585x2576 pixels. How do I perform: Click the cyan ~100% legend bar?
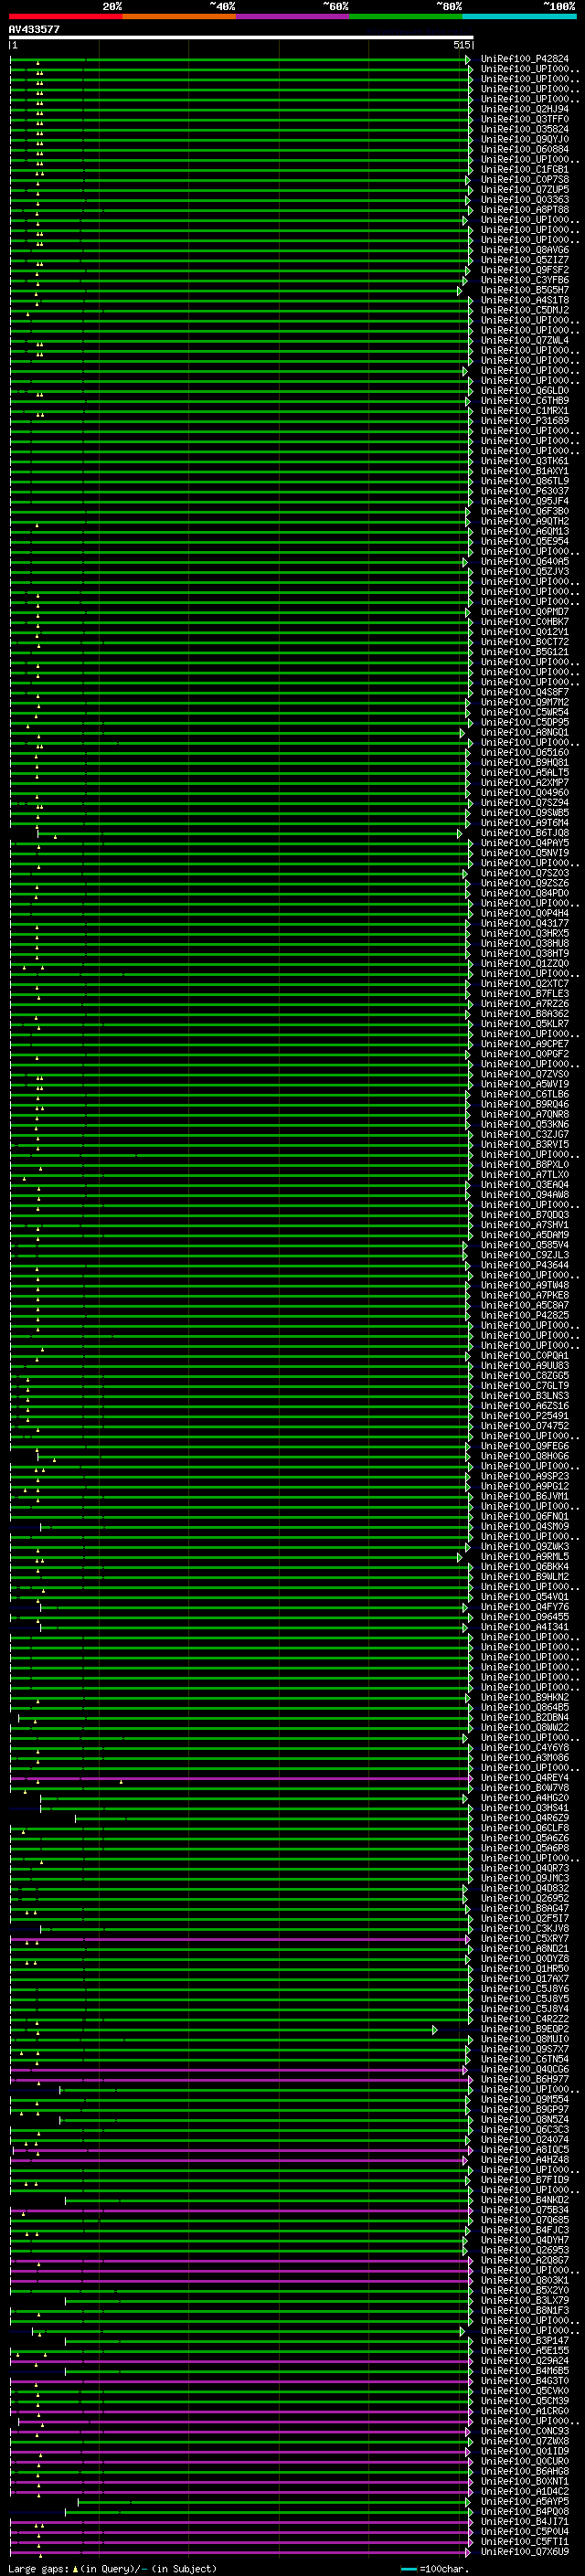[x=519, y=16]
